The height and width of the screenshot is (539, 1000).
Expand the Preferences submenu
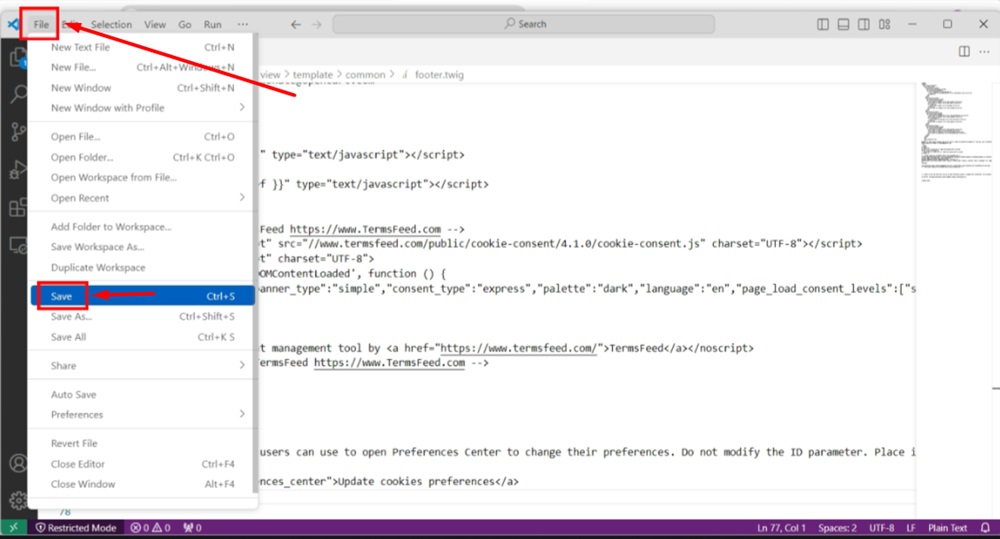[143, 415]
